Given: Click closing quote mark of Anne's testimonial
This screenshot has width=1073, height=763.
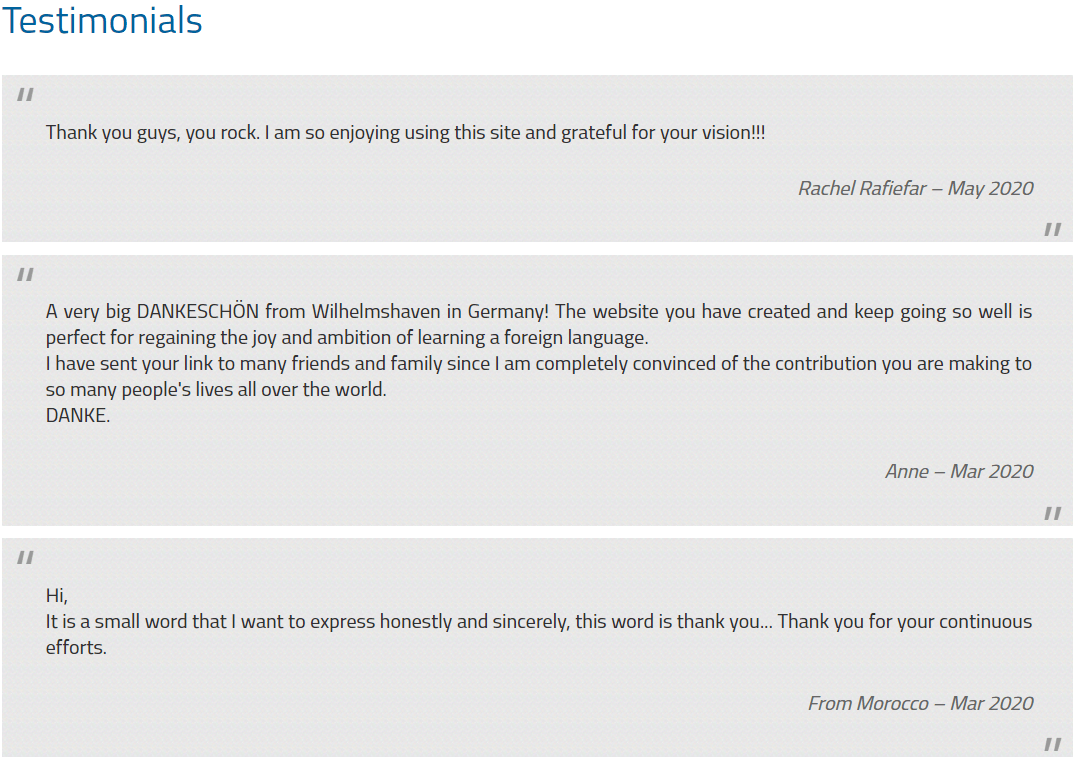Looking at the screenshot, I should pos(1052,513).
